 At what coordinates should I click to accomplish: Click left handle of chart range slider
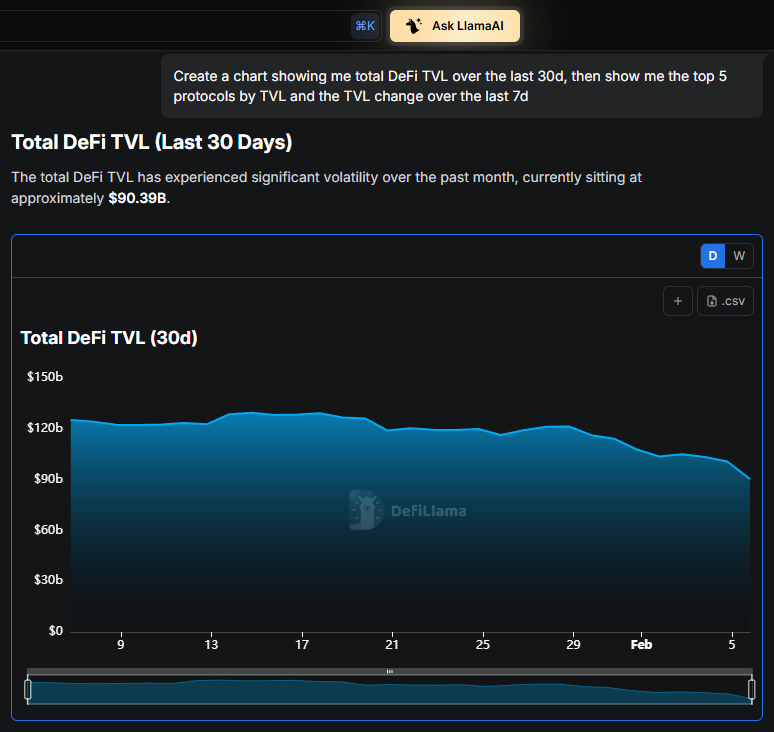pyautogui.click(x=28, y=689)
